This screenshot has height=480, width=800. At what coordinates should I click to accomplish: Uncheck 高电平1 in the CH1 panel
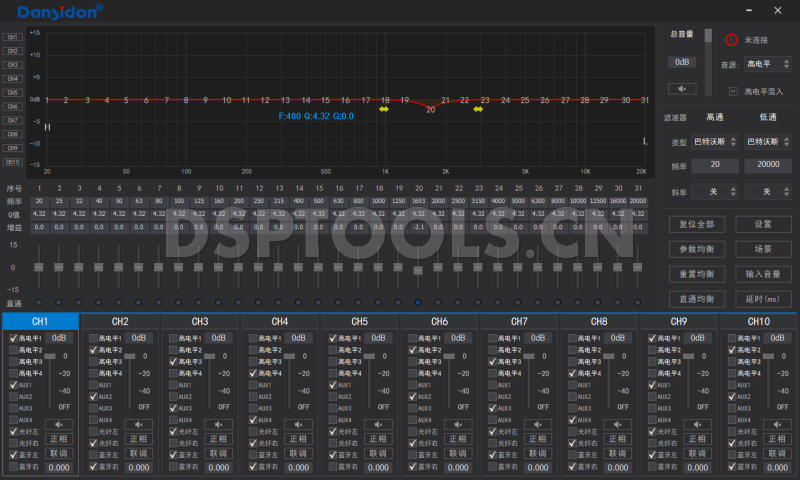(13, 338)
